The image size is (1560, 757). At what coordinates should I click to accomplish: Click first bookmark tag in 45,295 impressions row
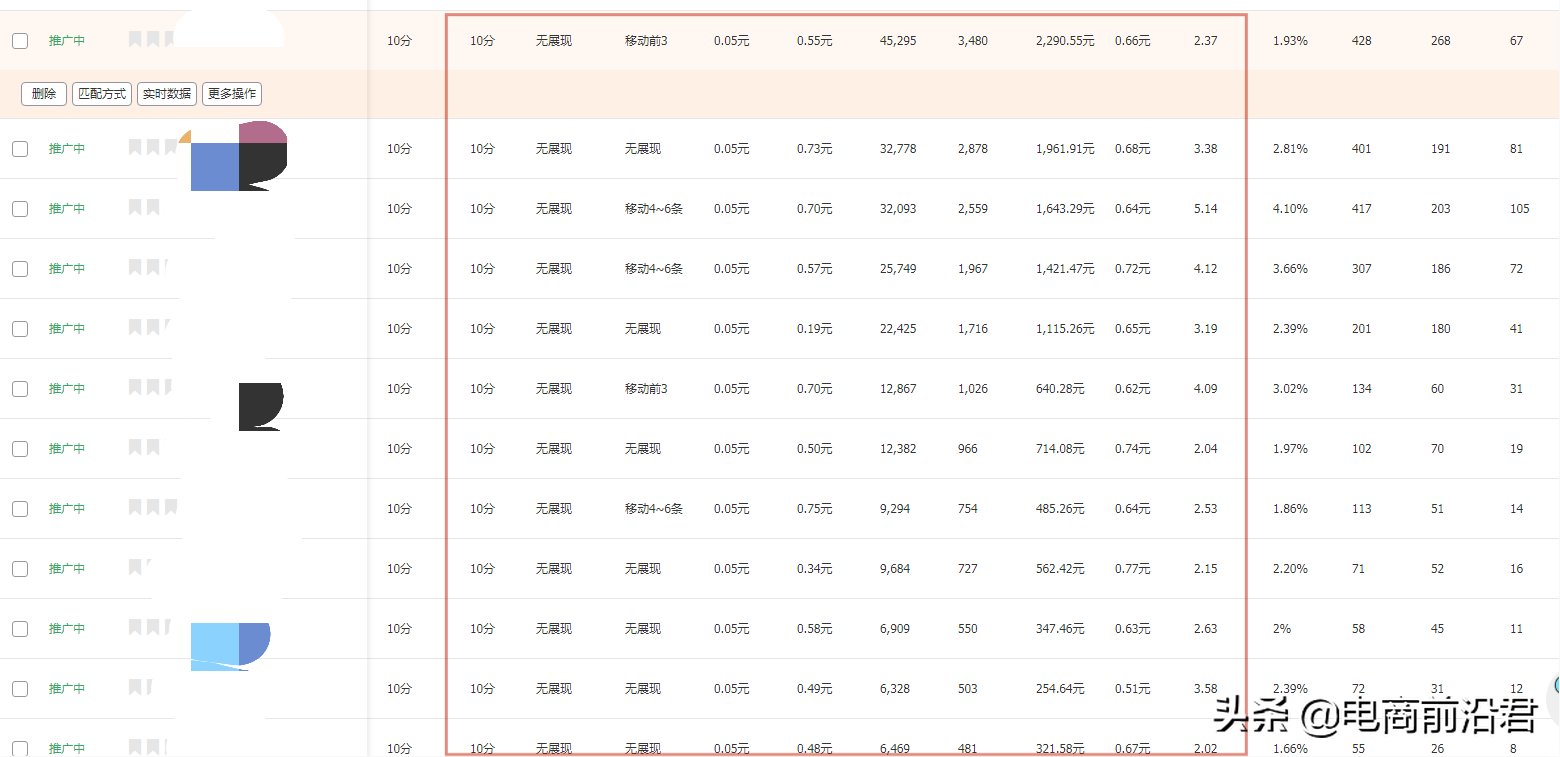tap(135, 39)
